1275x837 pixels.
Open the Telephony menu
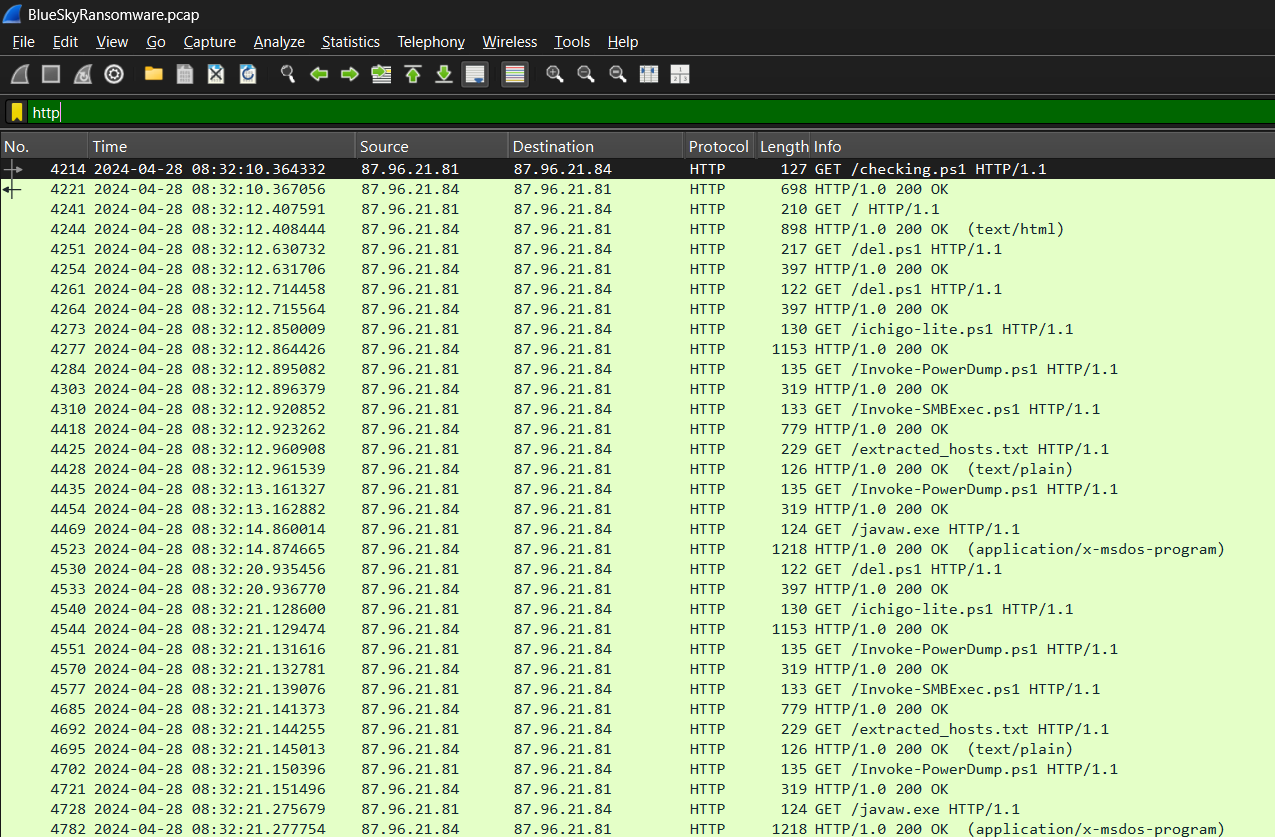[x=431, y=42]
